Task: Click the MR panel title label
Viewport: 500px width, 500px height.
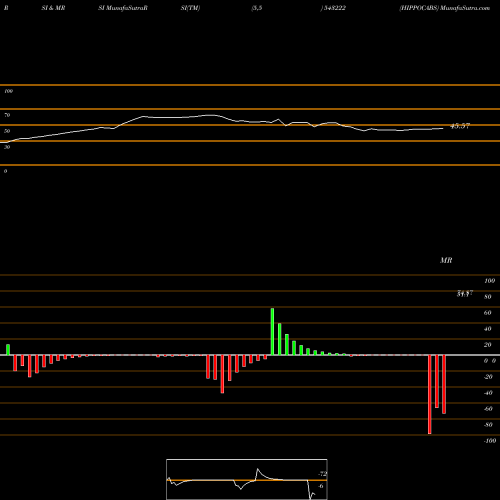Action: coord(446,260)
